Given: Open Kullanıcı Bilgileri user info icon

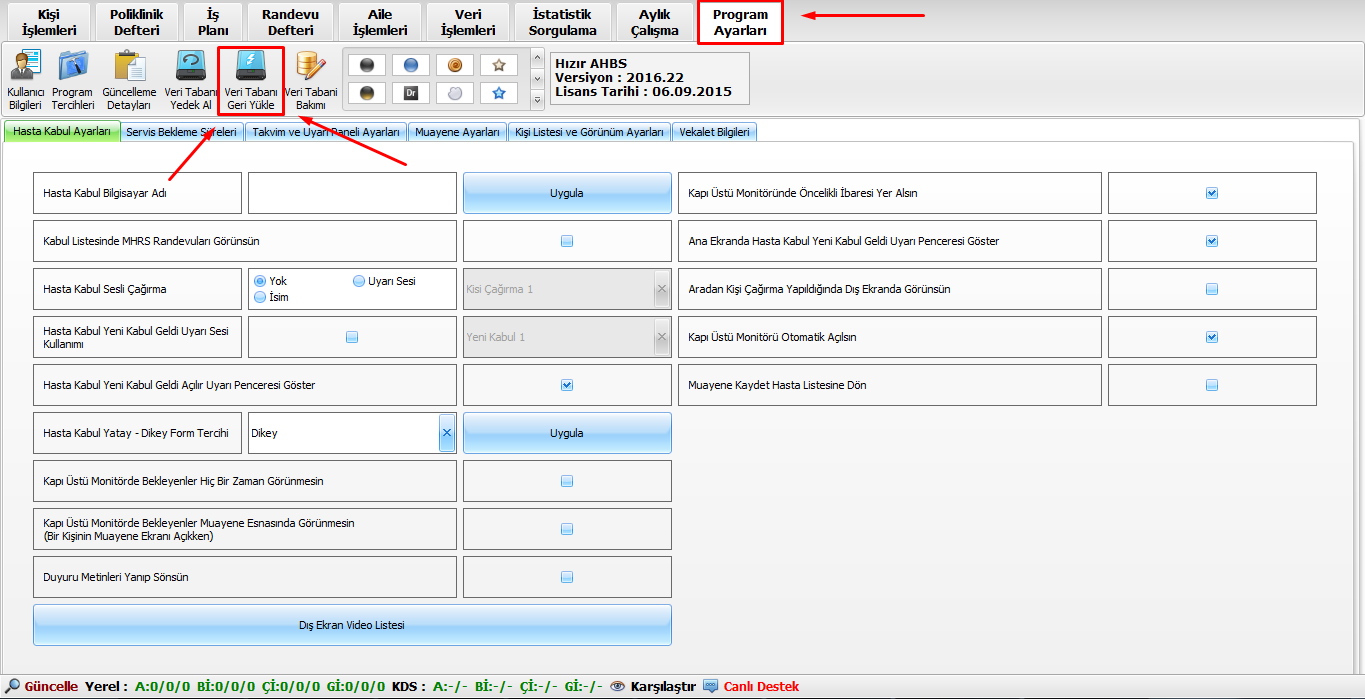Looking at the screenshot, I should [x=25, y=79].
